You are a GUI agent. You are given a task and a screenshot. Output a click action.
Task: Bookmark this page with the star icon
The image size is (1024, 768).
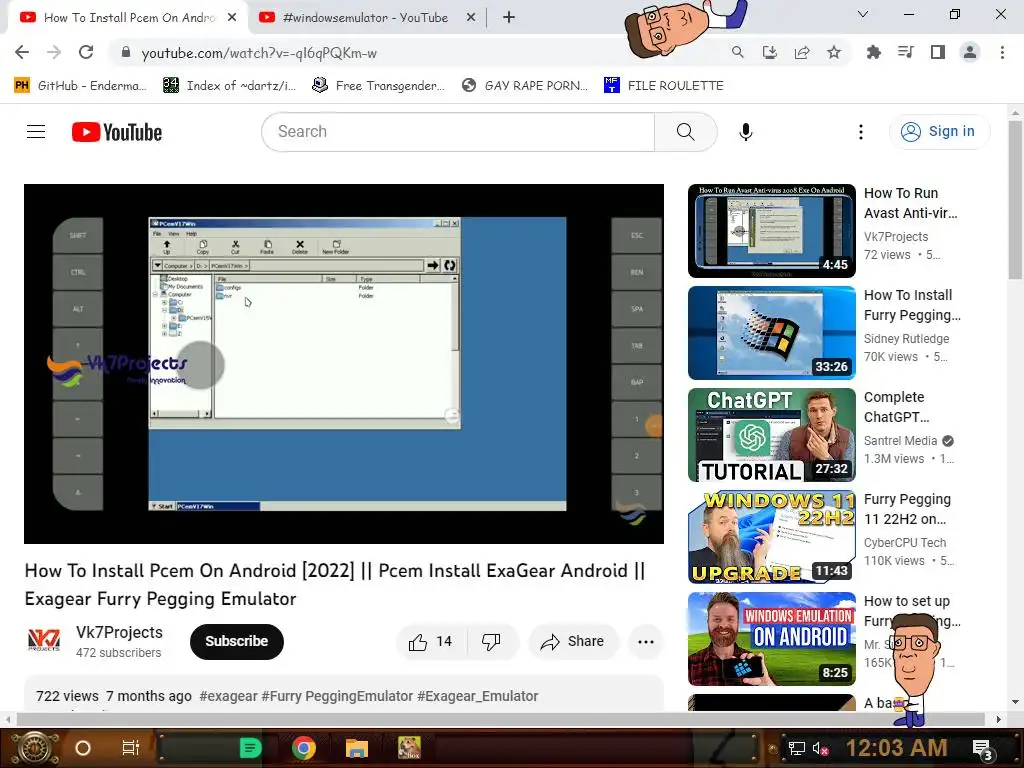[x=834, y=52]
